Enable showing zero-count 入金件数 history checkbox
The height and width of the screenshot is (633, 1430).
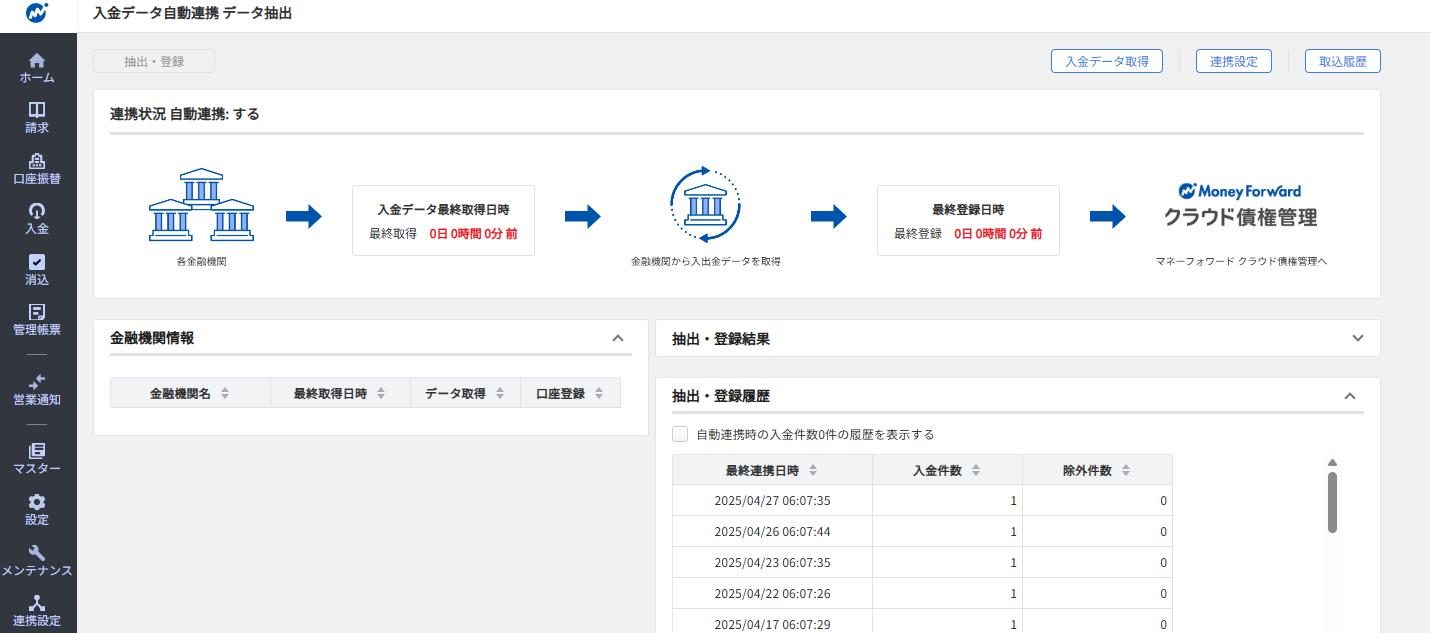point(680,434)
